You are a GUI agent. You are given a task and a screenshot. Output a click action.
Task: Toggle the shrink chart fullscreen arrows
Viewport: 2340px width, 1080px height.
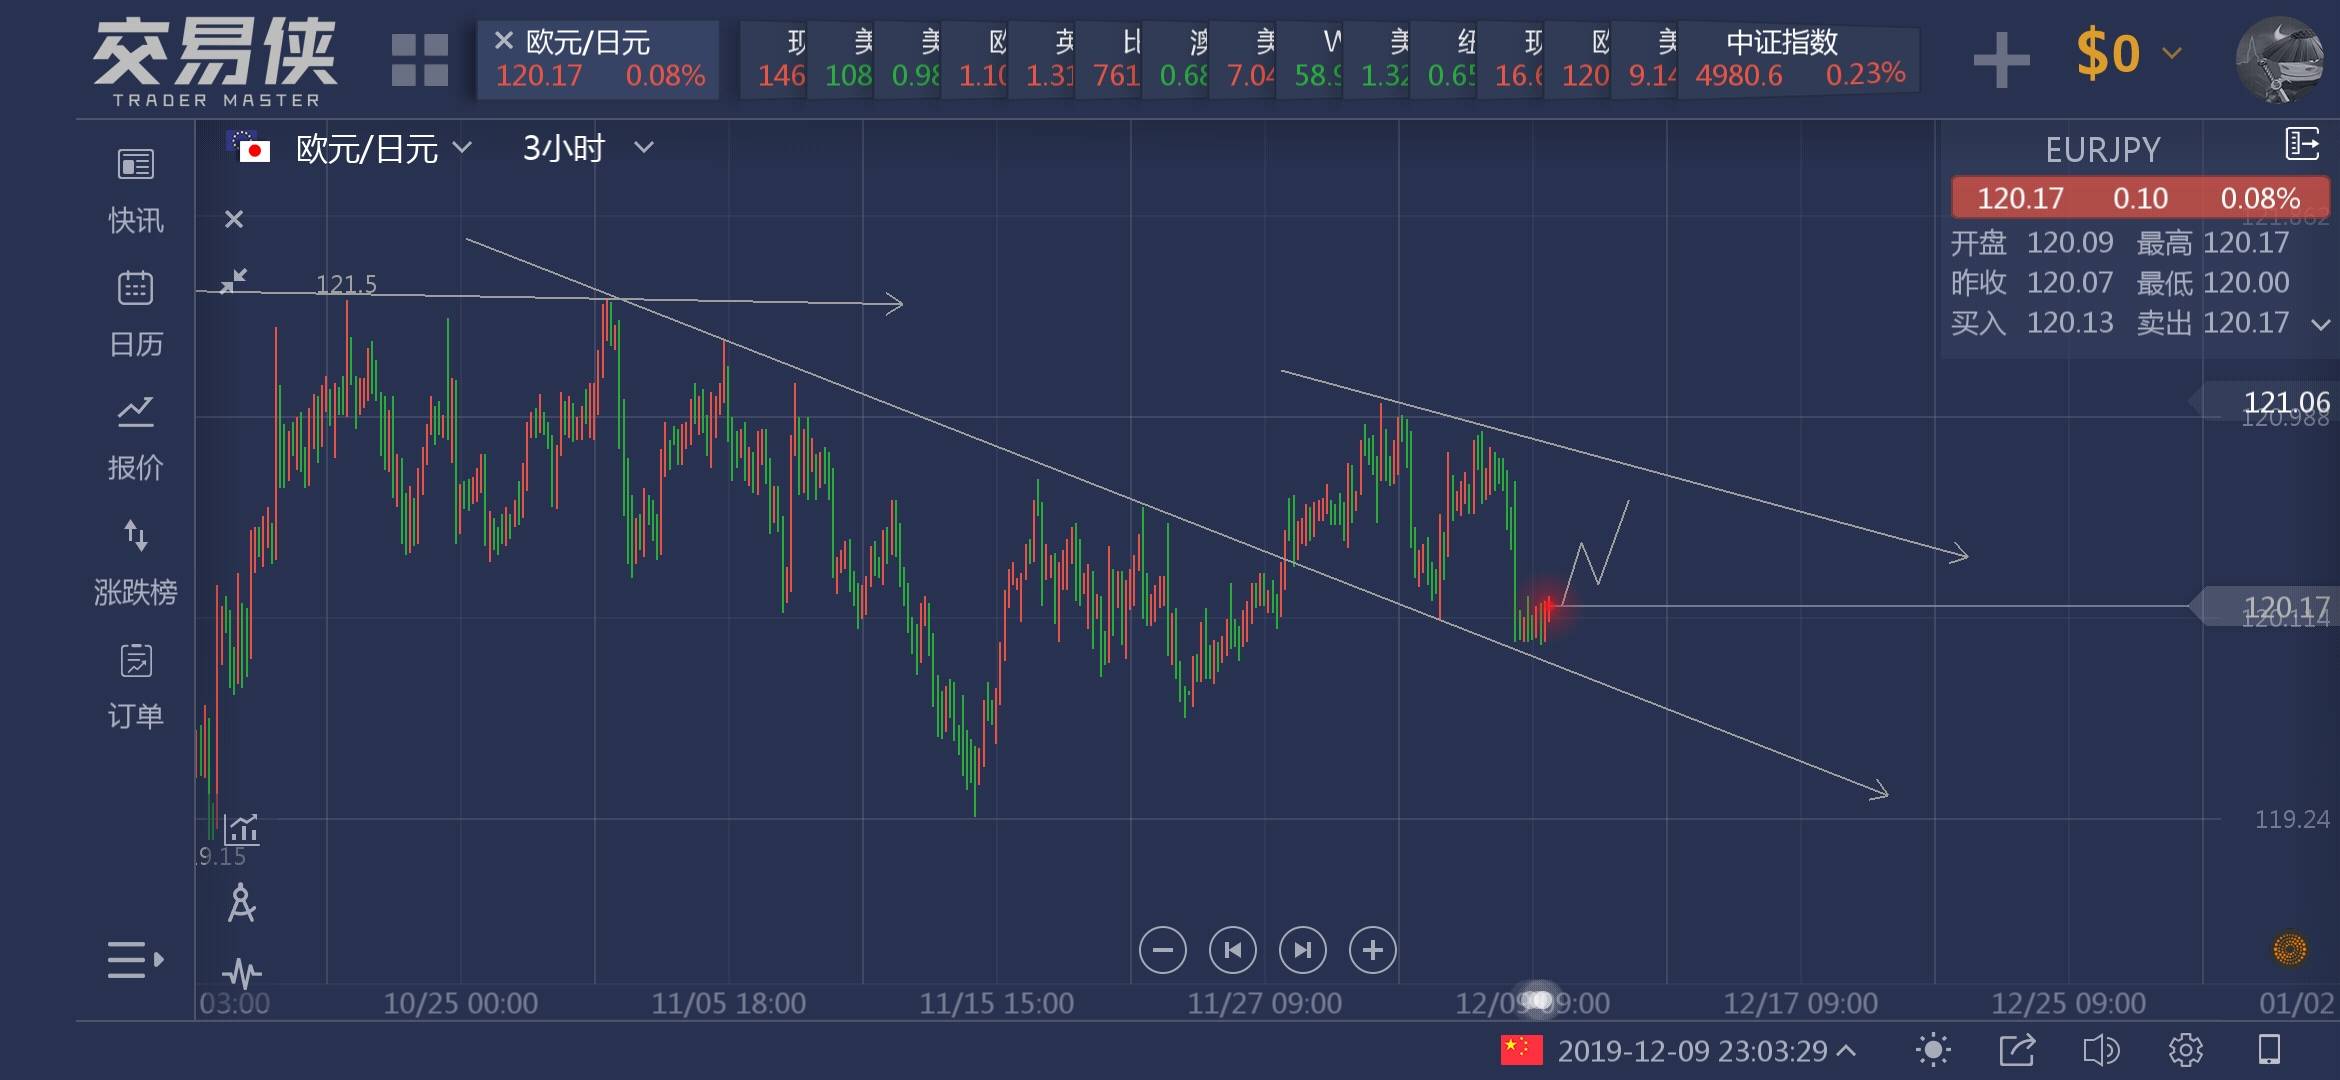[x=233, y=281]
